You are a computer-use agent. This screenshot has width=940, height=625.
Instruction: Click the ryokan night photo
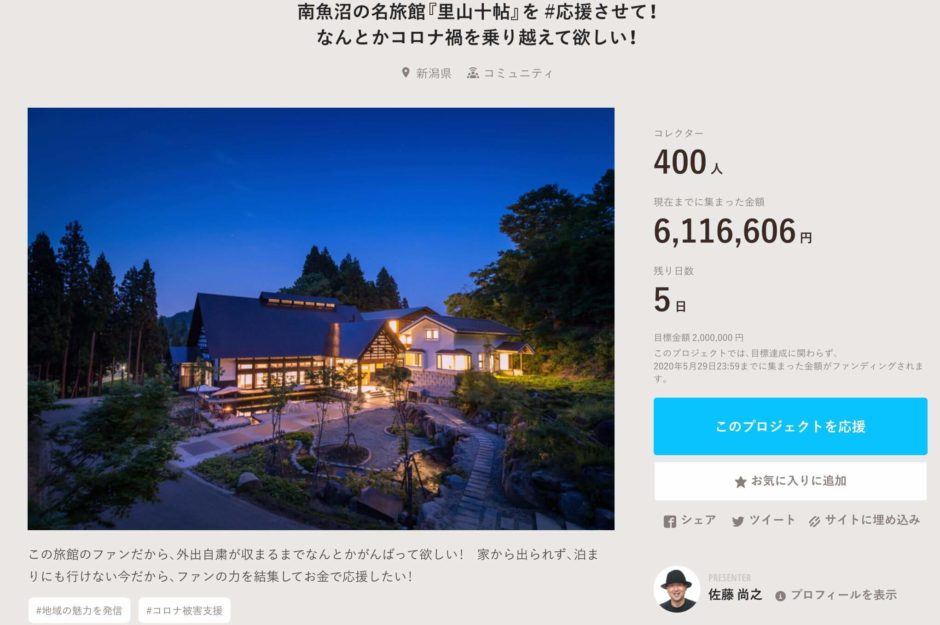coord(321,319)
